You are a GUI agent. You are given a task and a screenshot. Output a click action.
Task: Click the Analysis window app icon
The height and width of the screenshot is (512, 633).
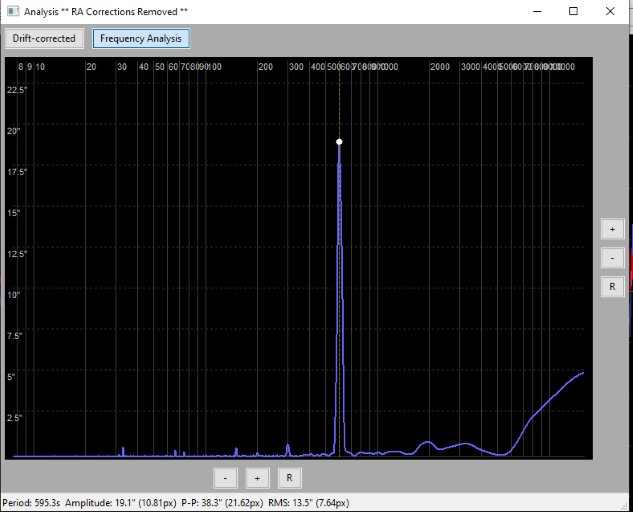pos(13,11)
